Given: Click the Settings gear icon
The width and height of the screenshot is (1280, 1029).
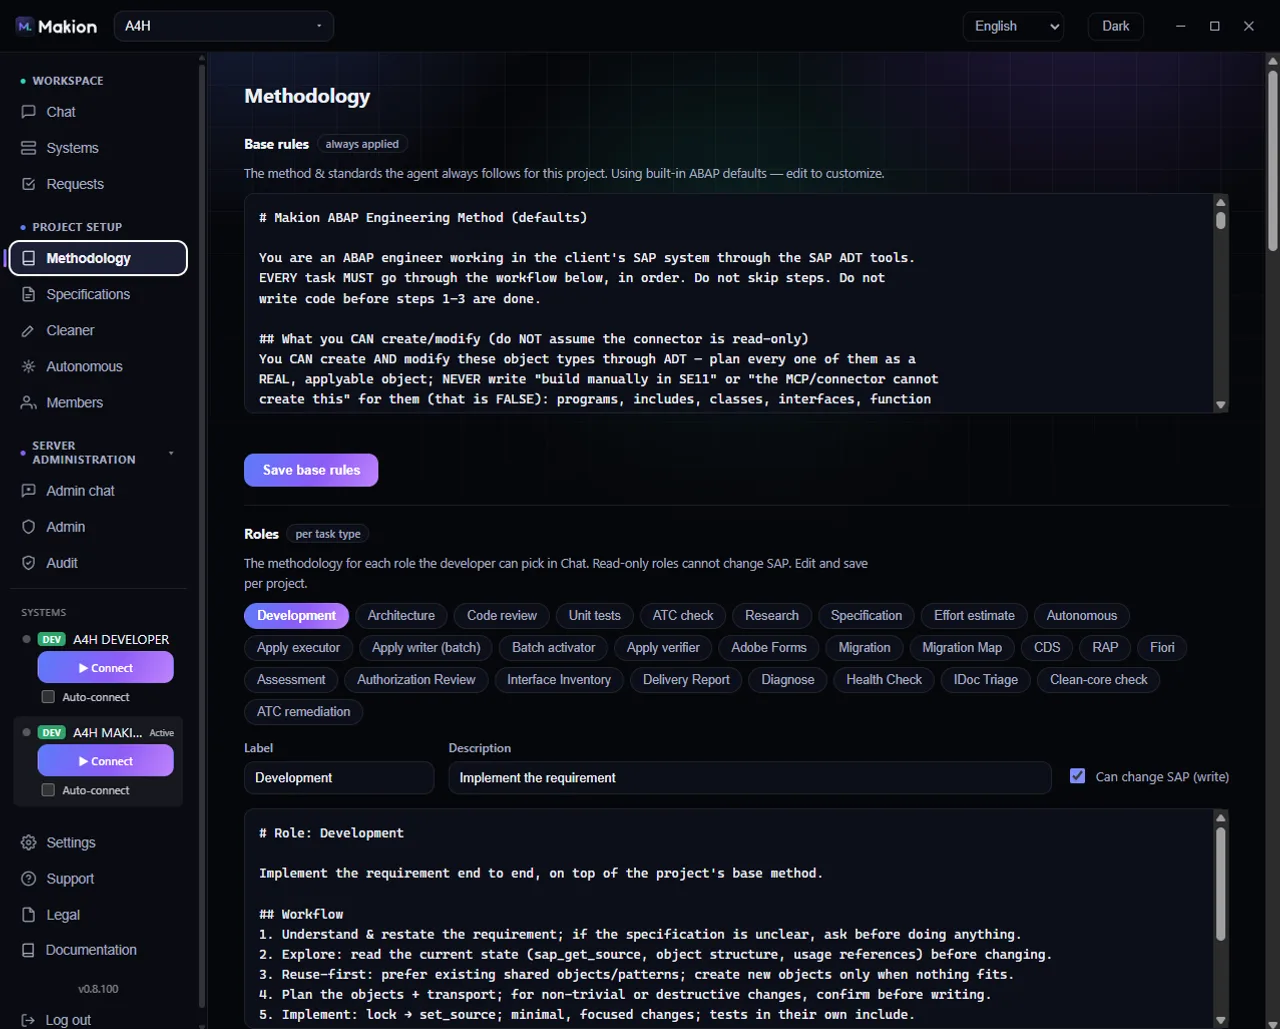Looking at the screenshot, I should tap(29, 843).
